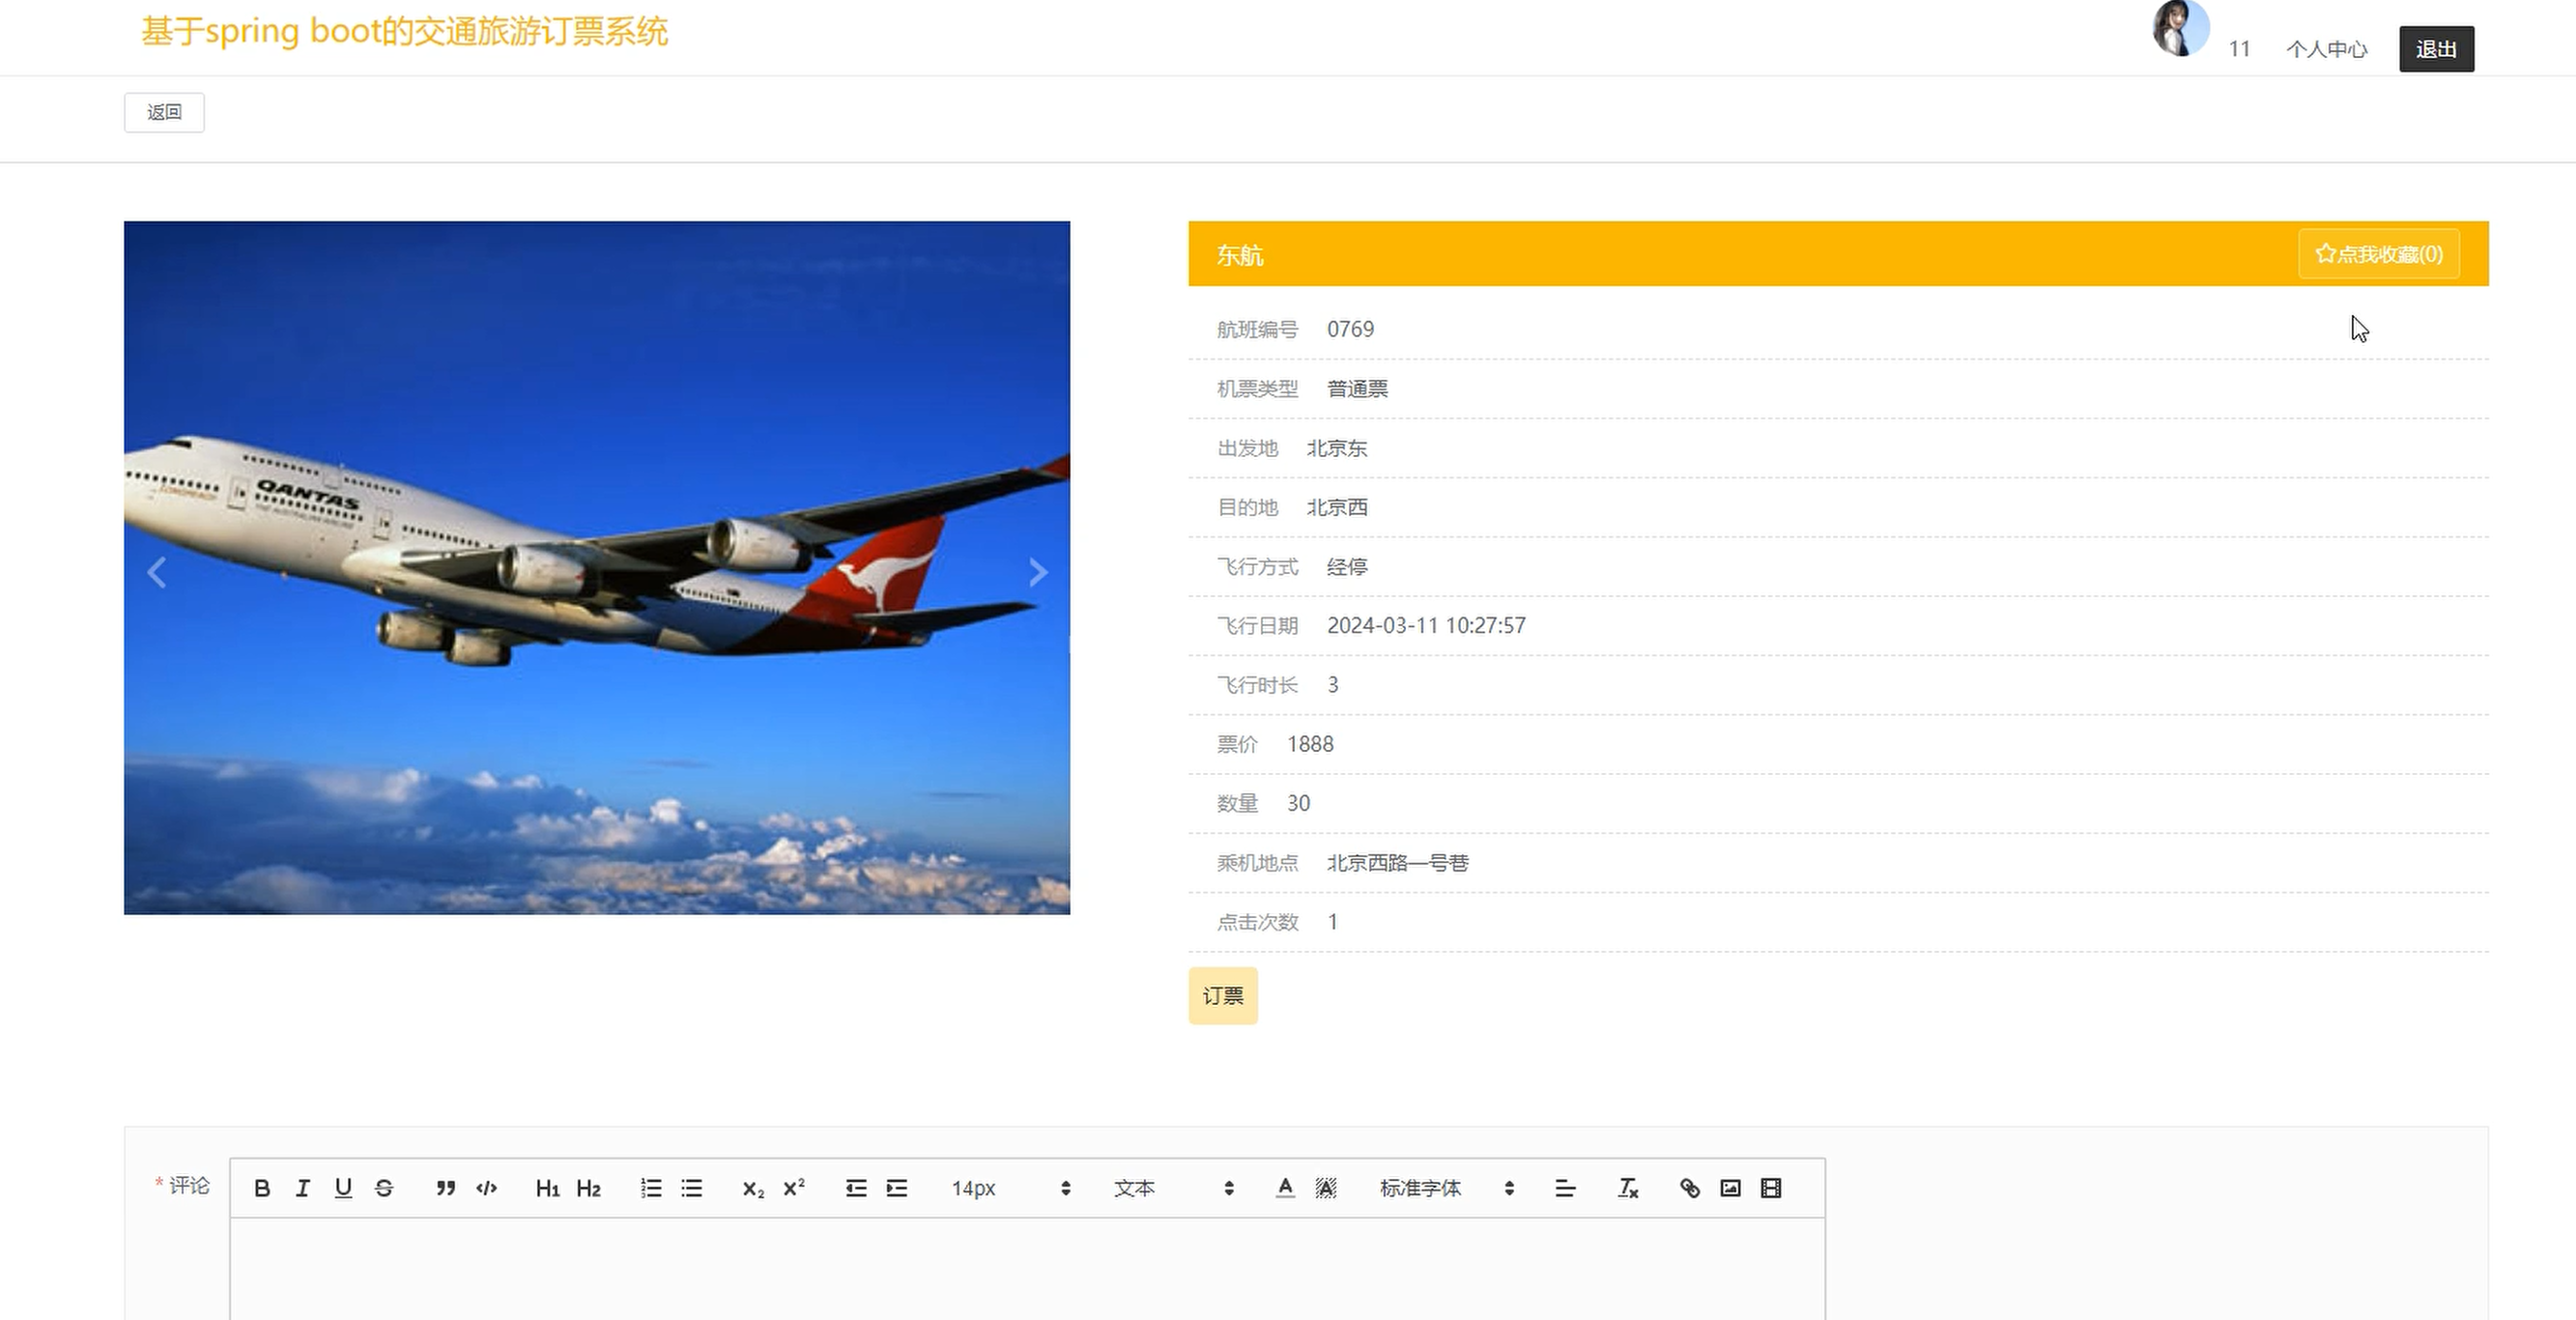Click the 点击次数 label

tap(1257, 922)
